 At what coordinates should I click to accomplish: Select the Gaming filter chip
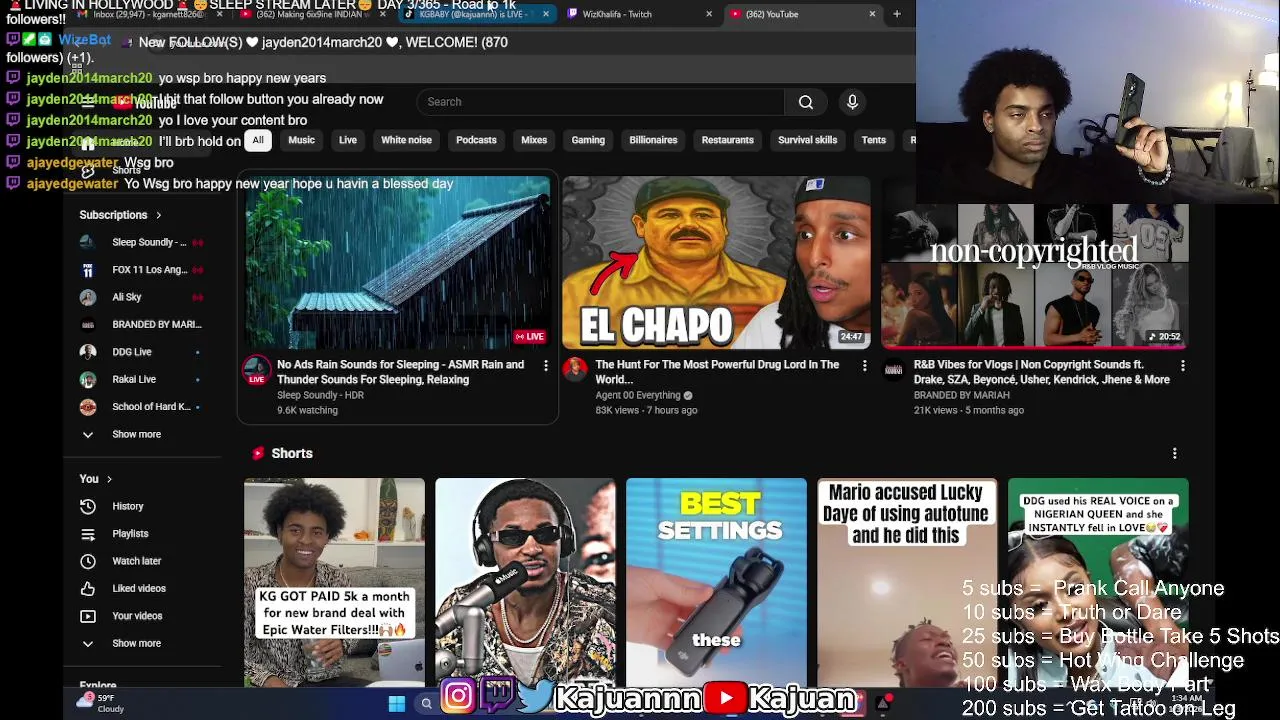coord(588,140)
